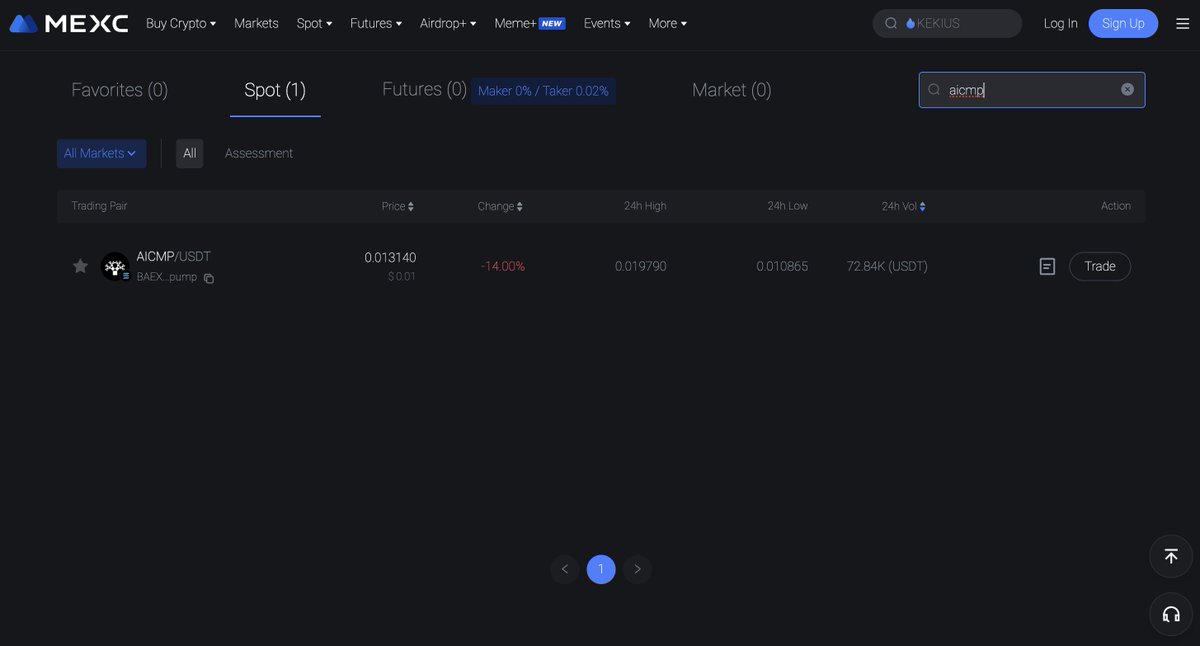This screenshot has width=1200, height=646.
Task: Open the hamburger menu icon
Action: (1182, 23)
